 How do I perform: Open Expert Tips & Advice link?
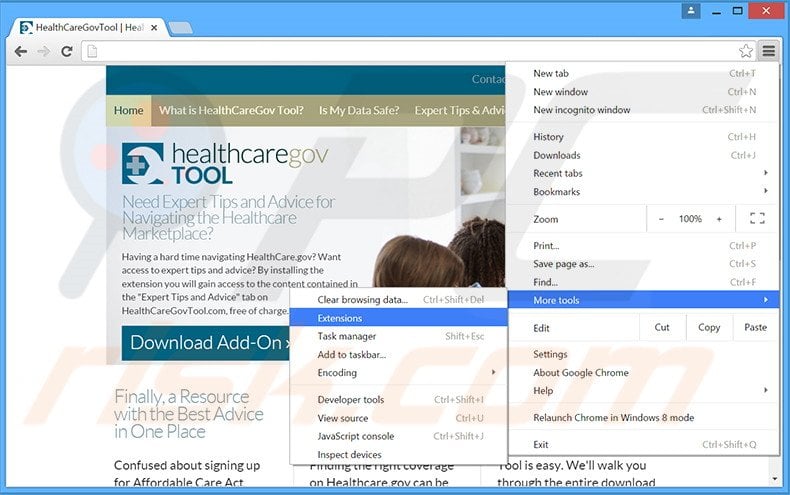(x=459, y=110)
